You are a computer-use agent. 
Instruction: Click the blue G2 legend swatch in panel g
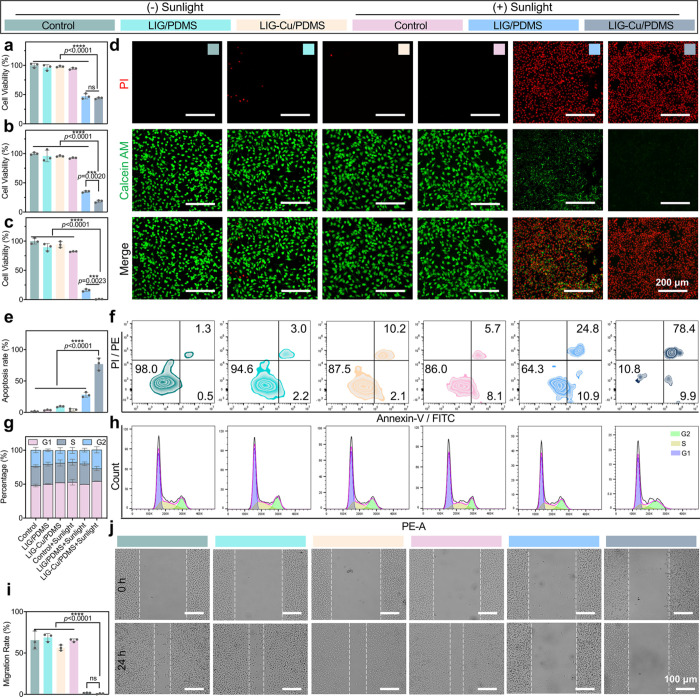(89, 442)
